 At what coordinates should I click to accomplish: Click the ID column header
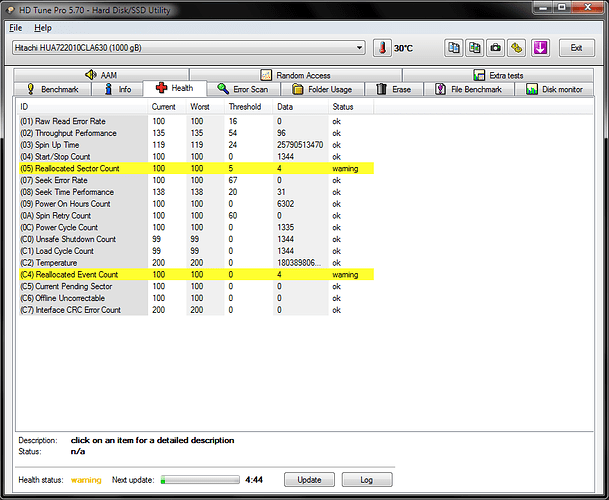click(82, 107)
